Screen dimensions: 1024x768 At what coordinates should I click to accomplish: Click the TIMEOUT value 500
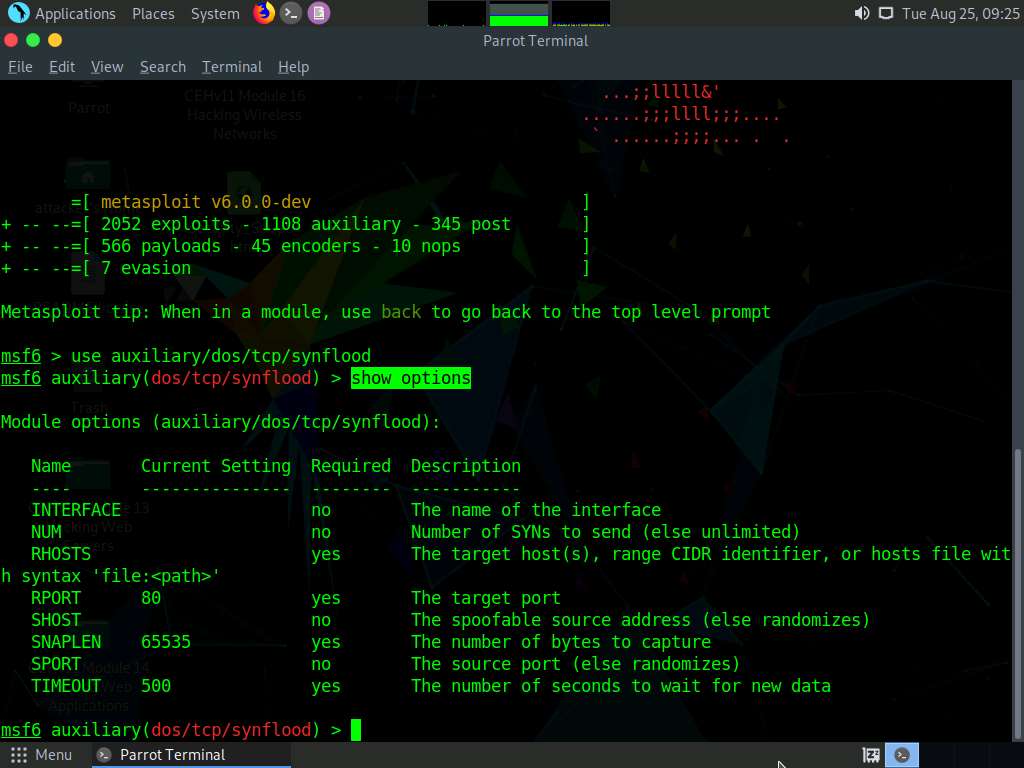coord(156,686)
